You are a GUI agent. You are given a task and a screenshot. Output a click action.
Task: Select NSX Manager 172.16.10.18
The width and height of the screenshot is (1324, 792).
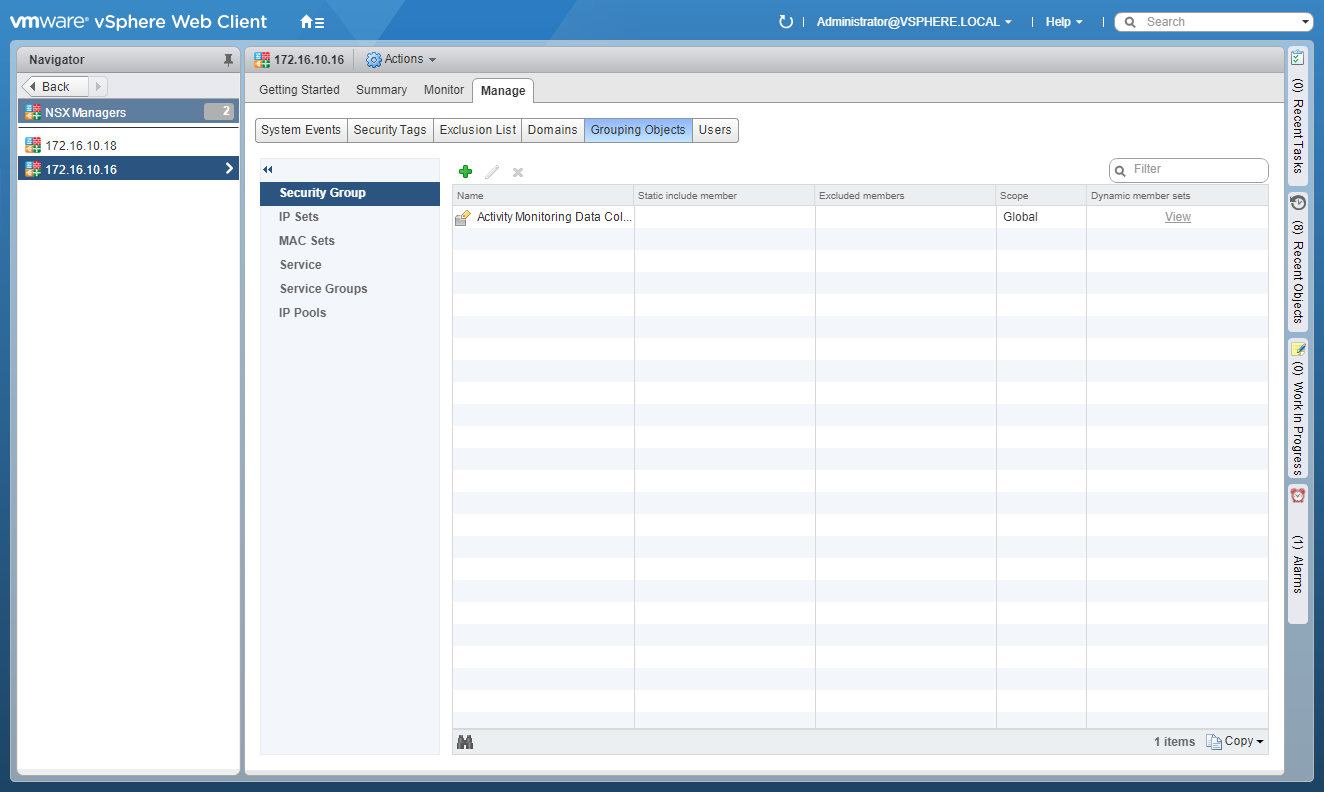(81, 146)
